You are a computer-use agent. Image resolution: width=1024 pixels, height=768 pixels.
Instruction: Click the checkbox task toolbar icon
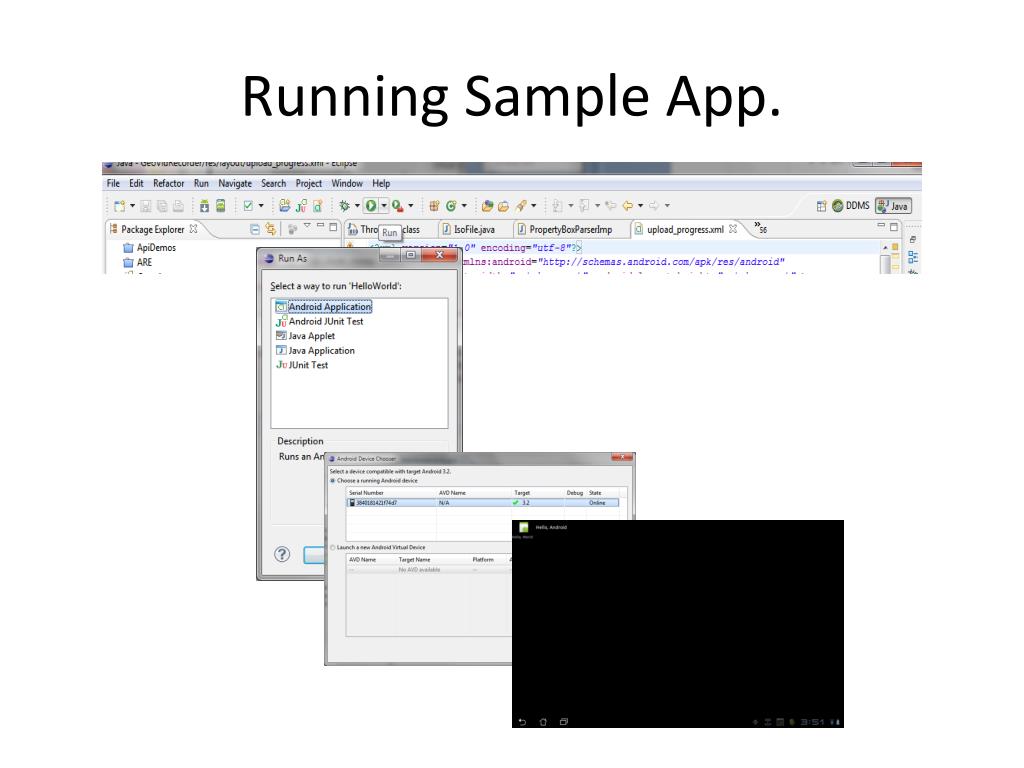point(248,206)
